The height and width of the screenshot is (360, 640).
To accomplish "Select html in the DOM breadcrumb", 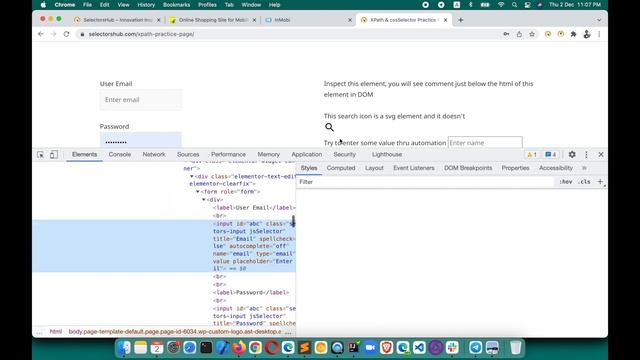I will (x=56, y=332).
